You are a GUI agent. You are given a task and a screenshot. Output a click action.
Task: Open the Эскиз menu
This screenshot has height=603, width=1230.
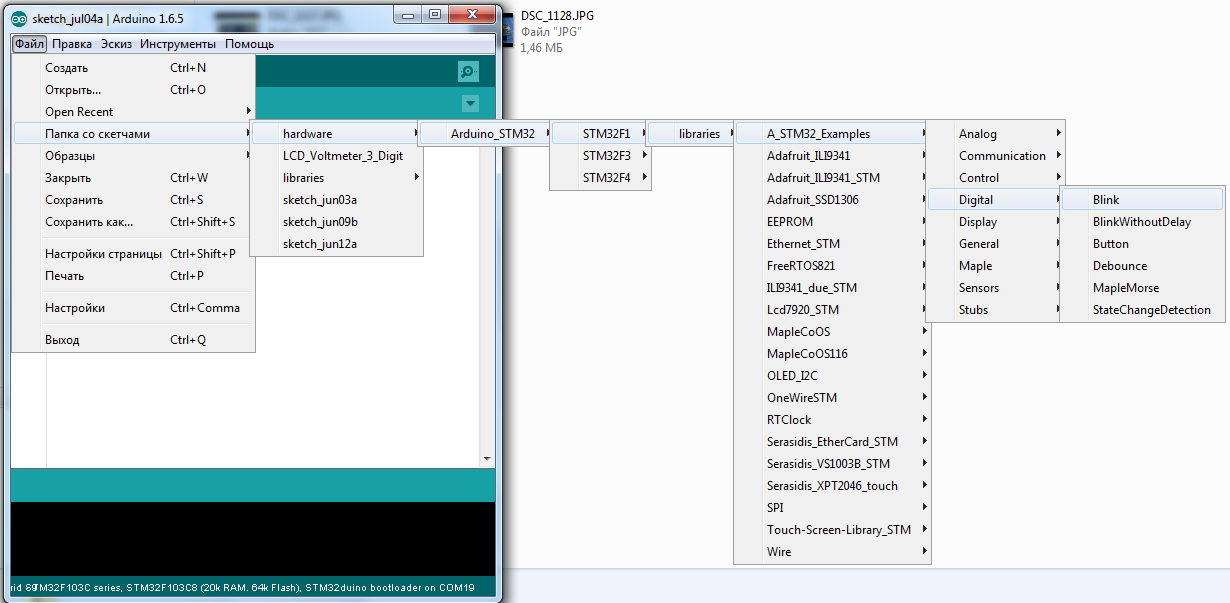(x=117, y=44)
